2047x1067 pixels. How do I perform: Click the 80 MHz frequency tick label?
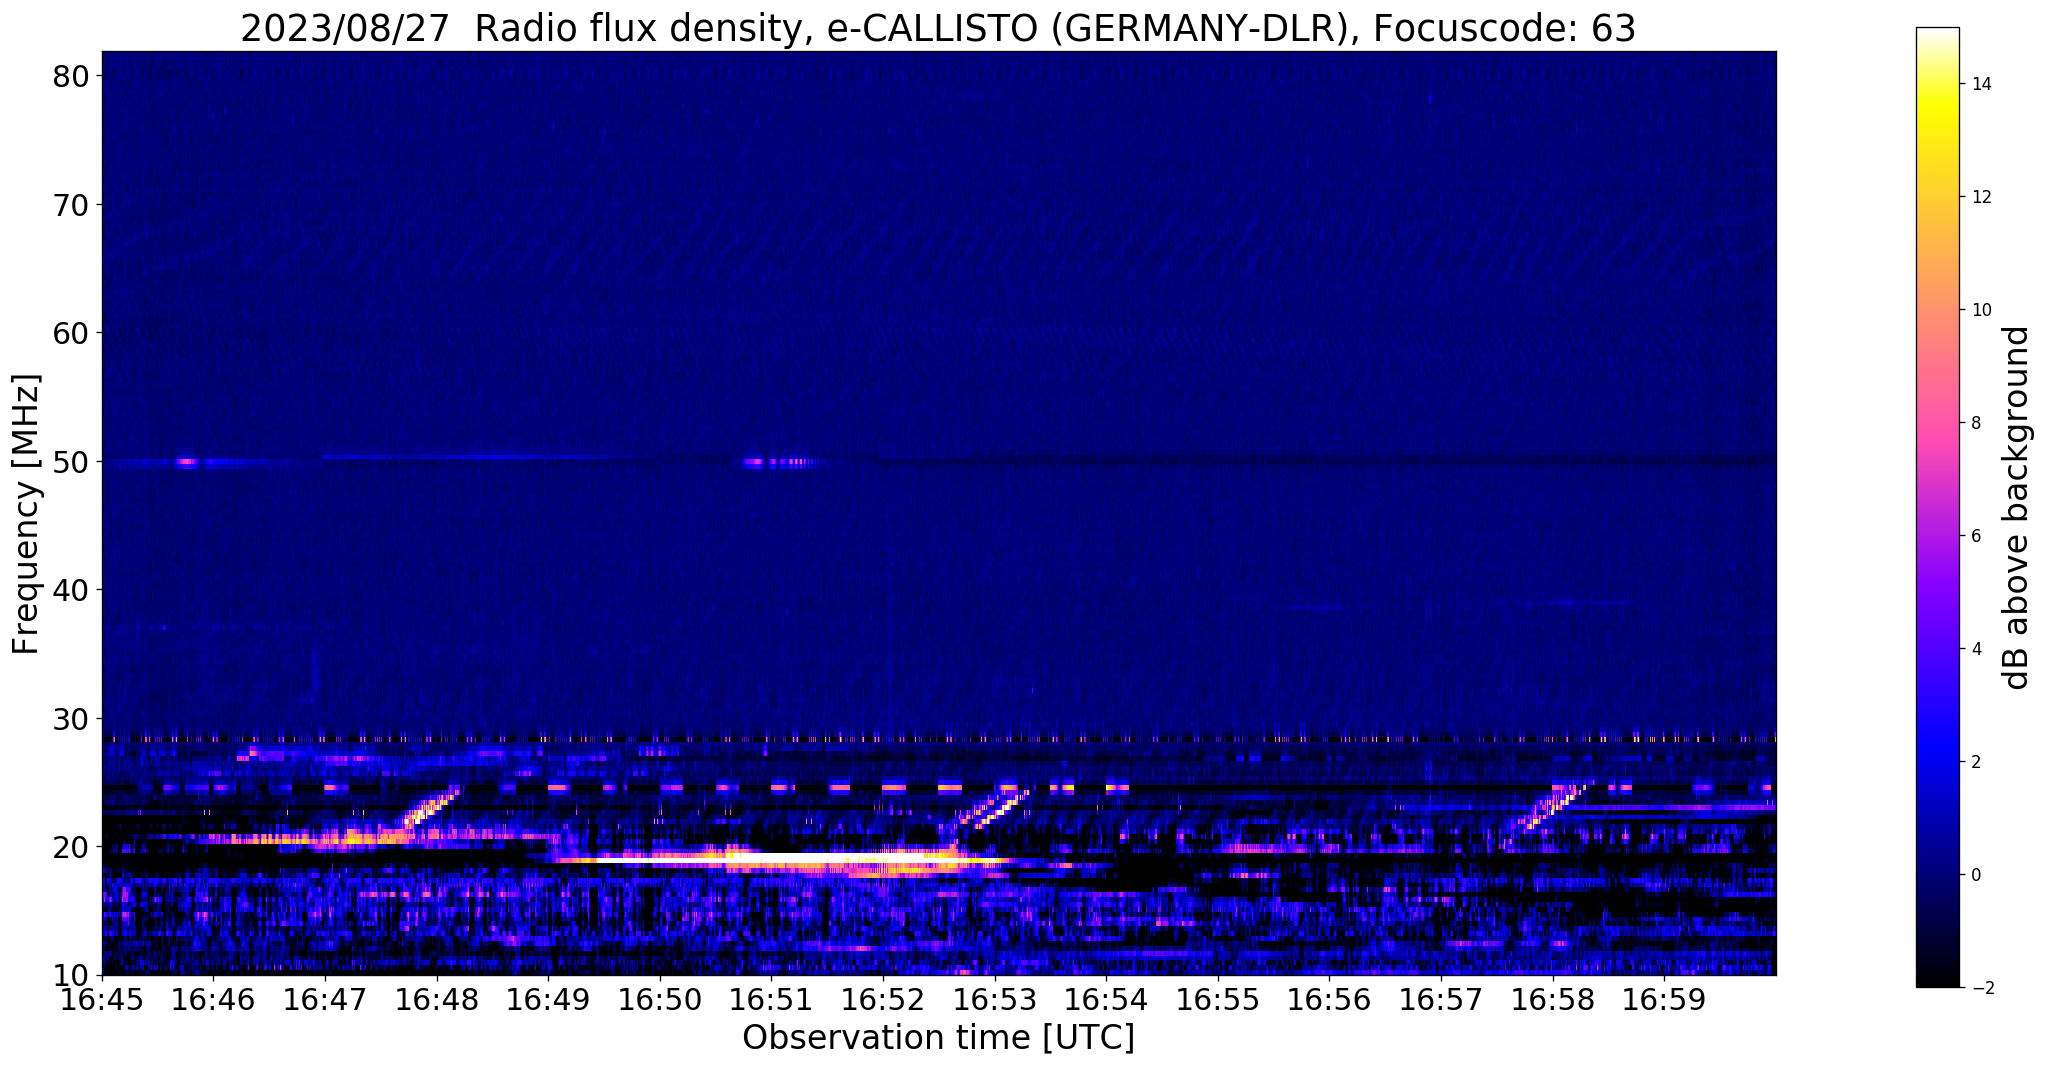(x=72, y=77)
